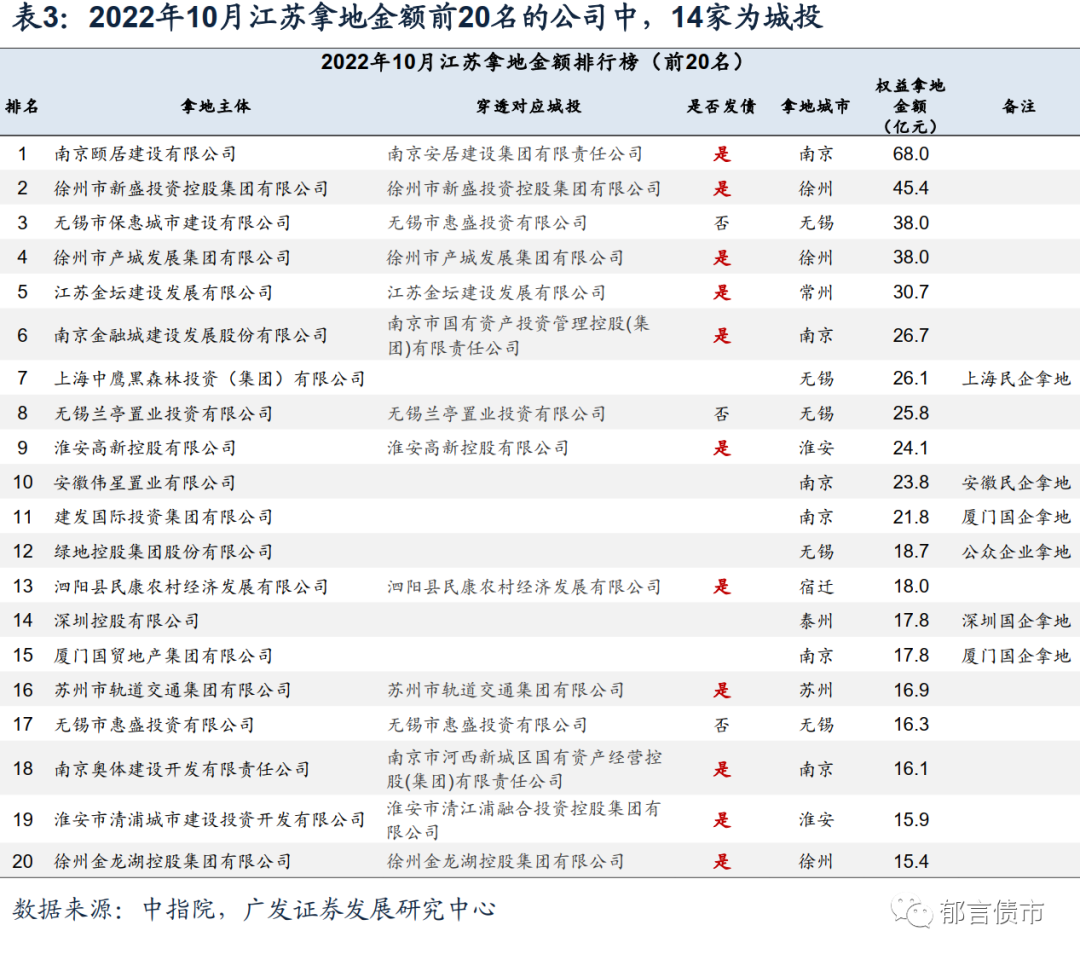Click the cell '泗阳县民康农村经济发展有限公司' under 拿地主体
Viewport: 1080px width, 960px height.
191,587
